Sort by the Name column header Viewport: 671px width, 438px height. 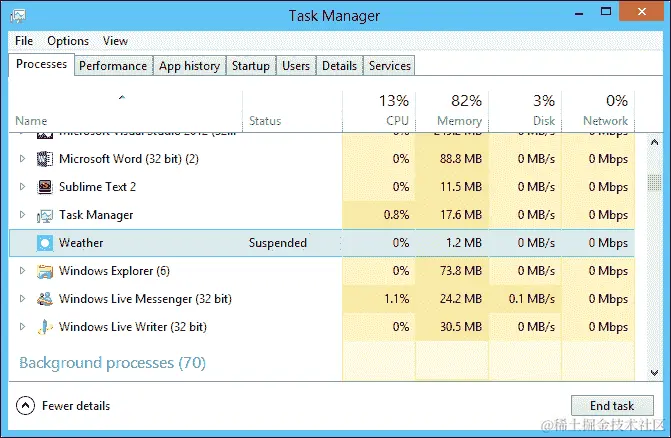point(125,111)
